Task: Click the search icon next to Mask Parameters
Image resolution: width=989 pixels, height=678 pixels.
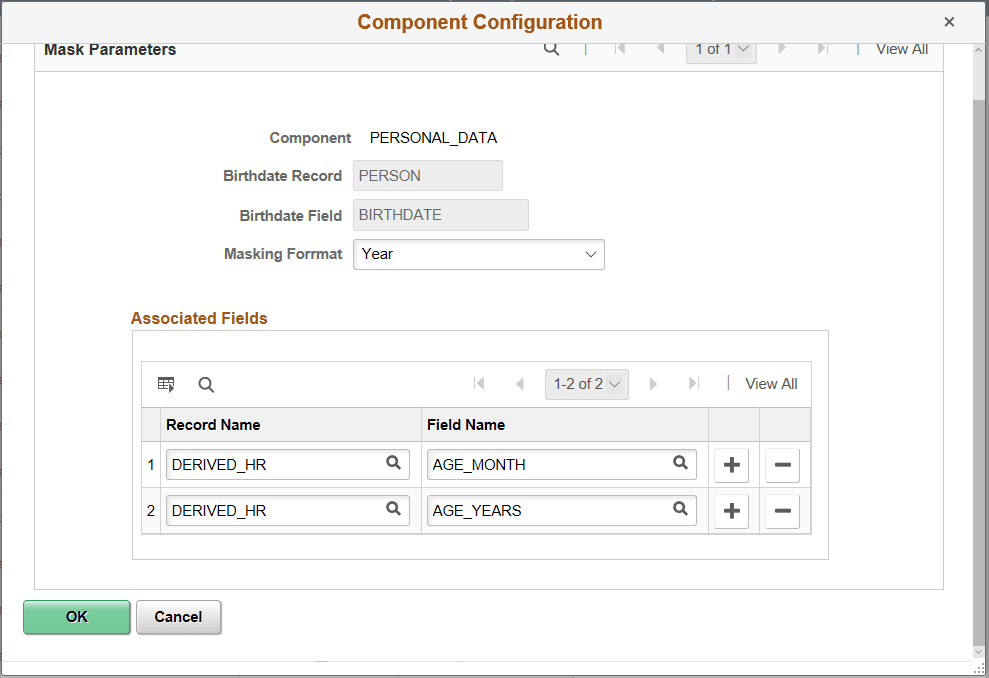Action: click(551, 48)
